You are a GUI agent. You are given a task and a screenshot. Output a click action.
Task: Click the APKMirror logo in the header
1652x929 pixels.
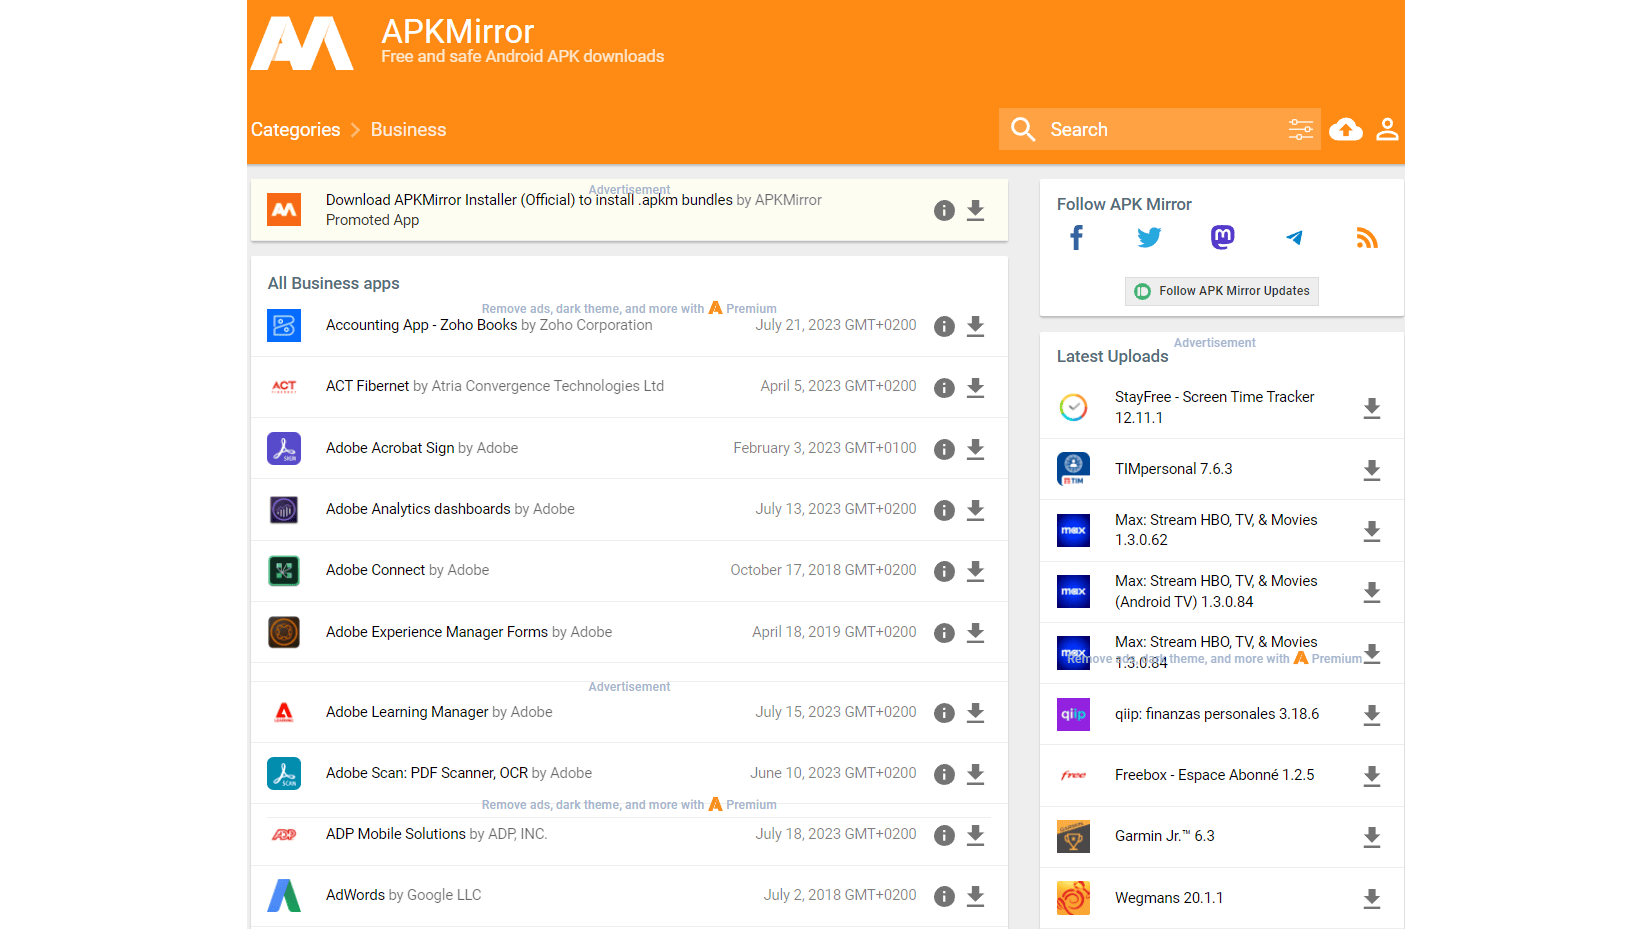point(302,43)
